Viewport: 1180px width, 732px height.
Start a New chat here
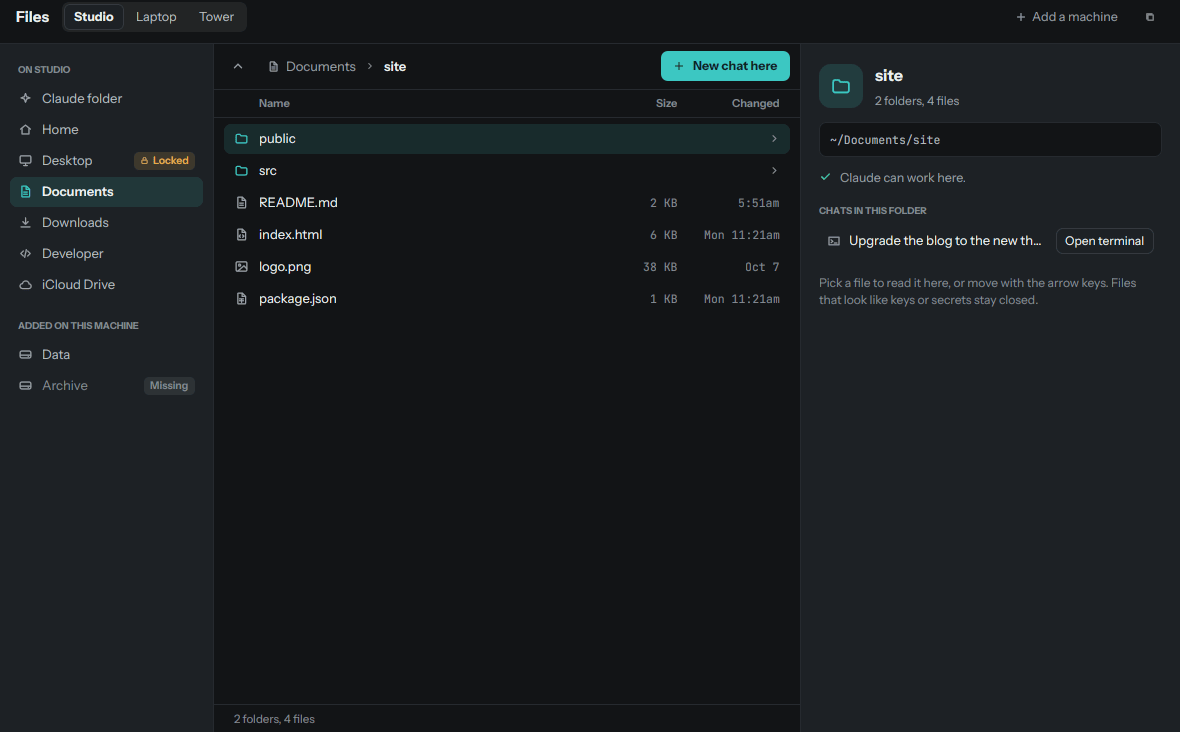(725, 66)
